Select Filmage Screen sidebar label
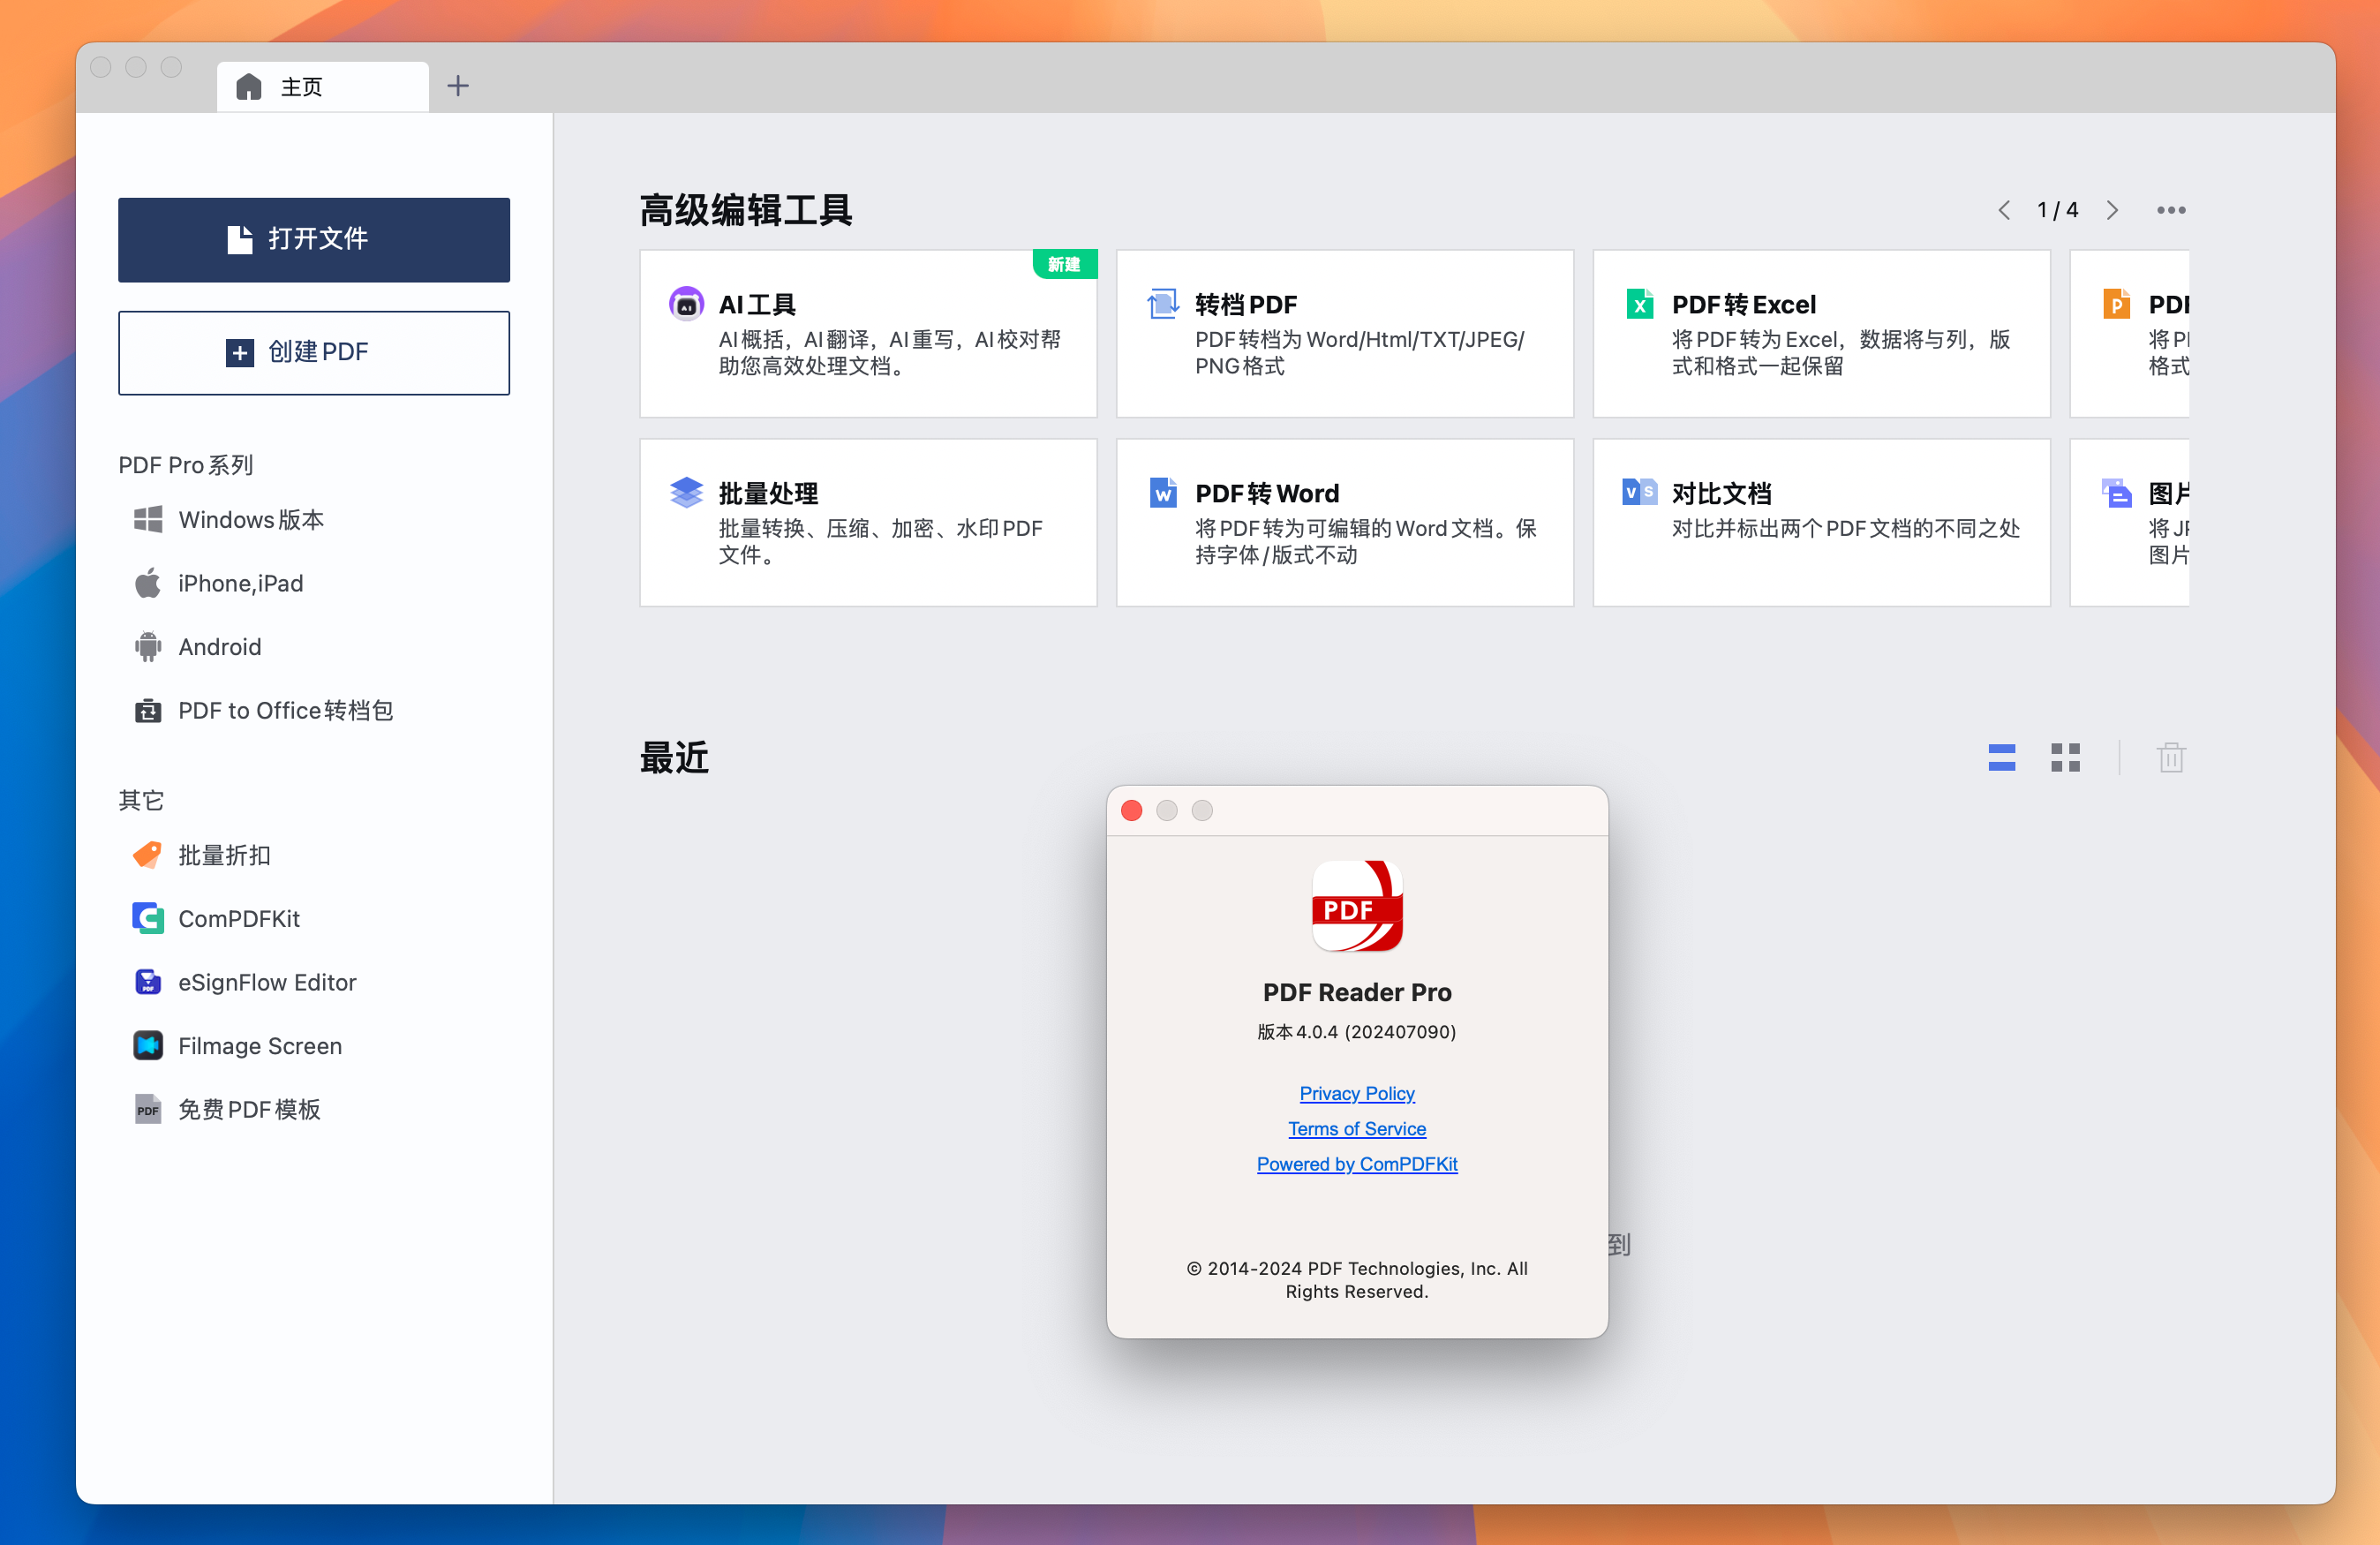2380x1545 pixels. (260, 1046)
